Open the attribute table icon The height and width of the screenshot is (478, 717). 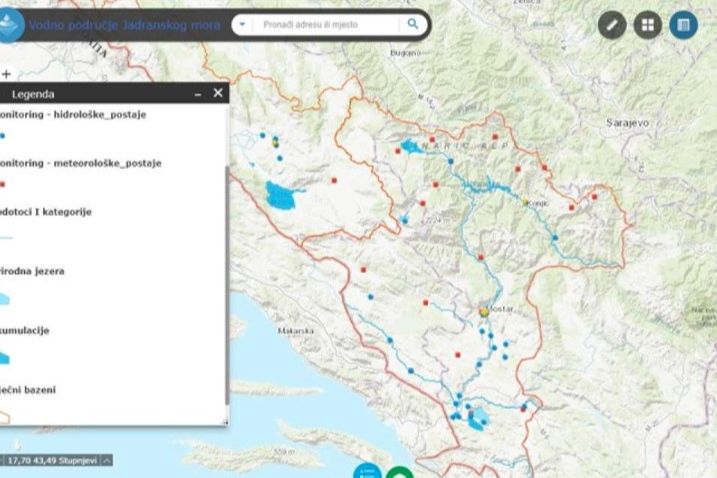tap(683, 25)
